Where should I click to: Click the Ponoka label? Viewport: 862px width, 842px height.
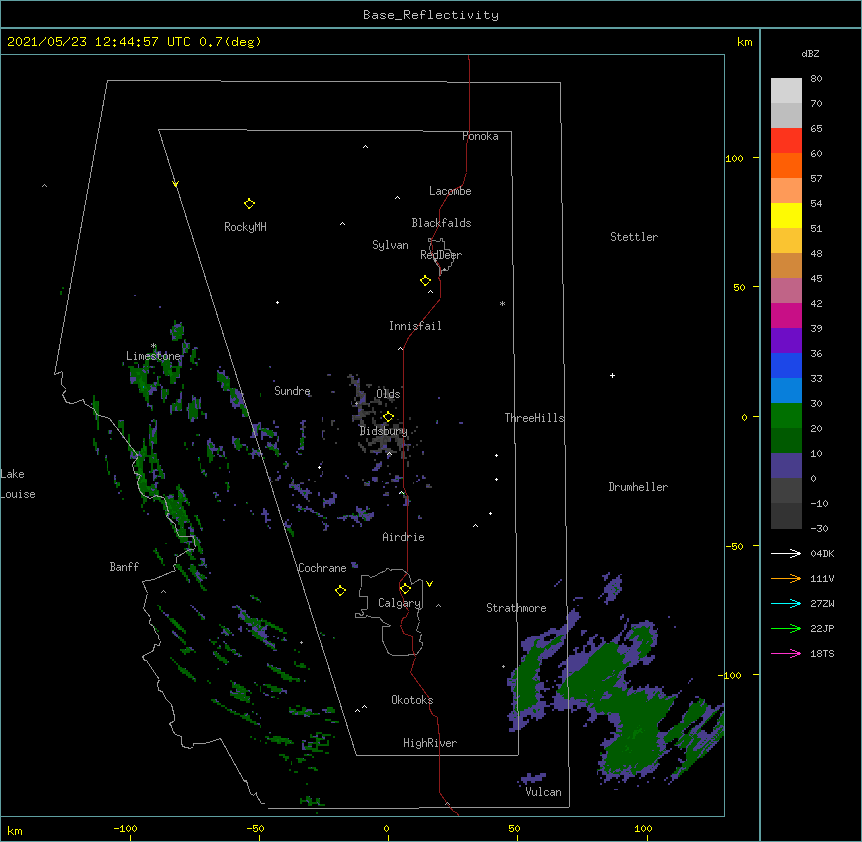pos(480,136)
